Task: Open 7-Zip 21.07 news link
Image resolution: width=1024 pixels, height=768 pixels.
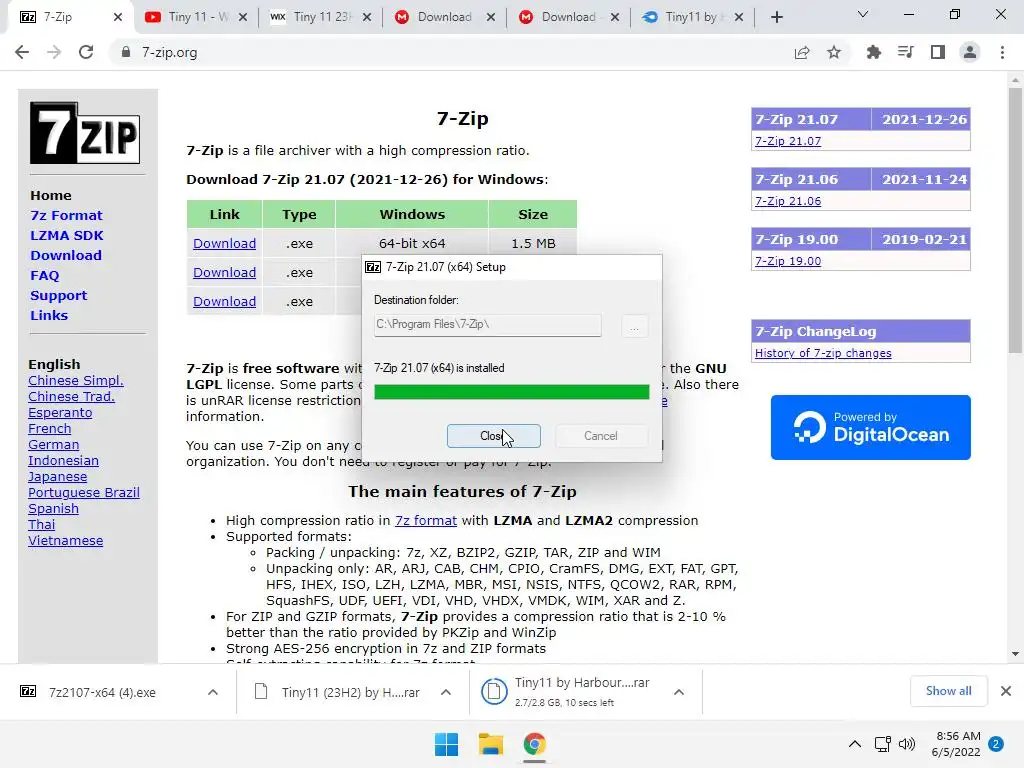Action: (788, 141)
